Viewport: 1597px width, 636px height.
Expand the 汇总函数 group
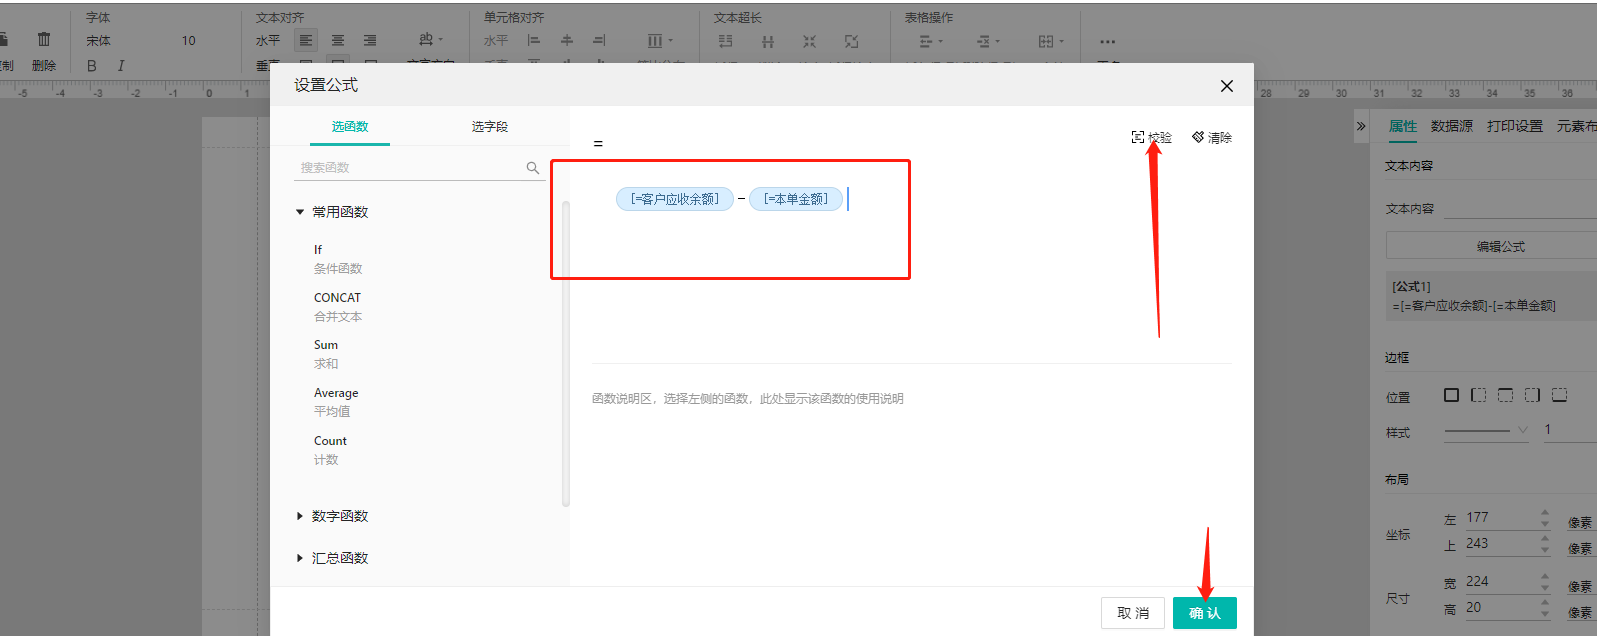click(x=300, y=558)
